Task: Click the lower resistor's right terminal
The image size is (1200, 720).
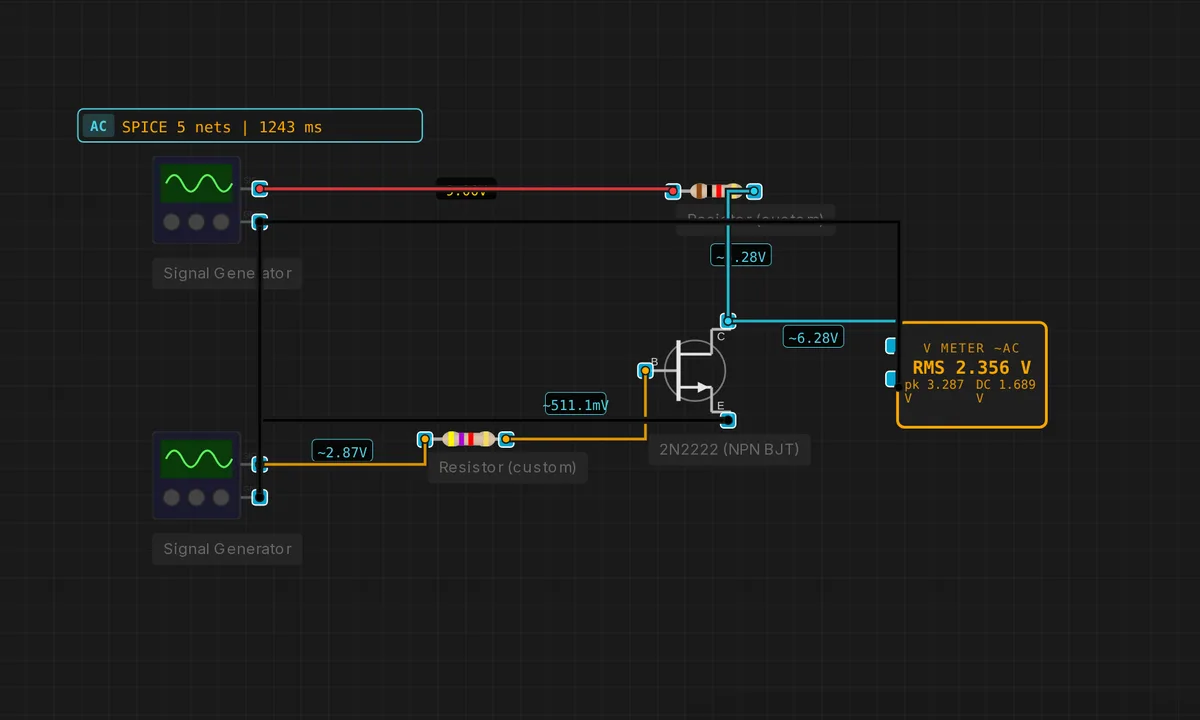Action: (x=506, y=439)
